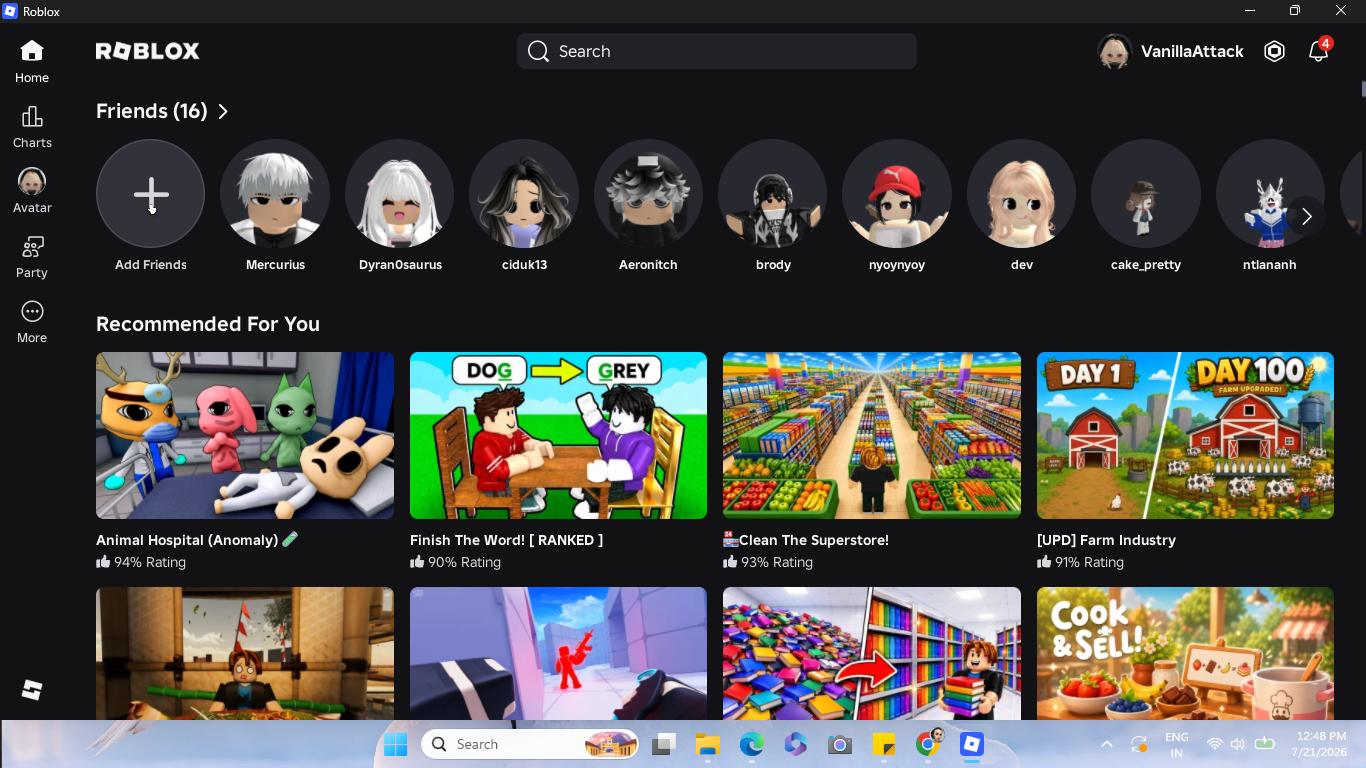This screenshot has height=768, width=1366.
Task: Click the [UPD] Farm Industry title
Action: point(1106,540)
